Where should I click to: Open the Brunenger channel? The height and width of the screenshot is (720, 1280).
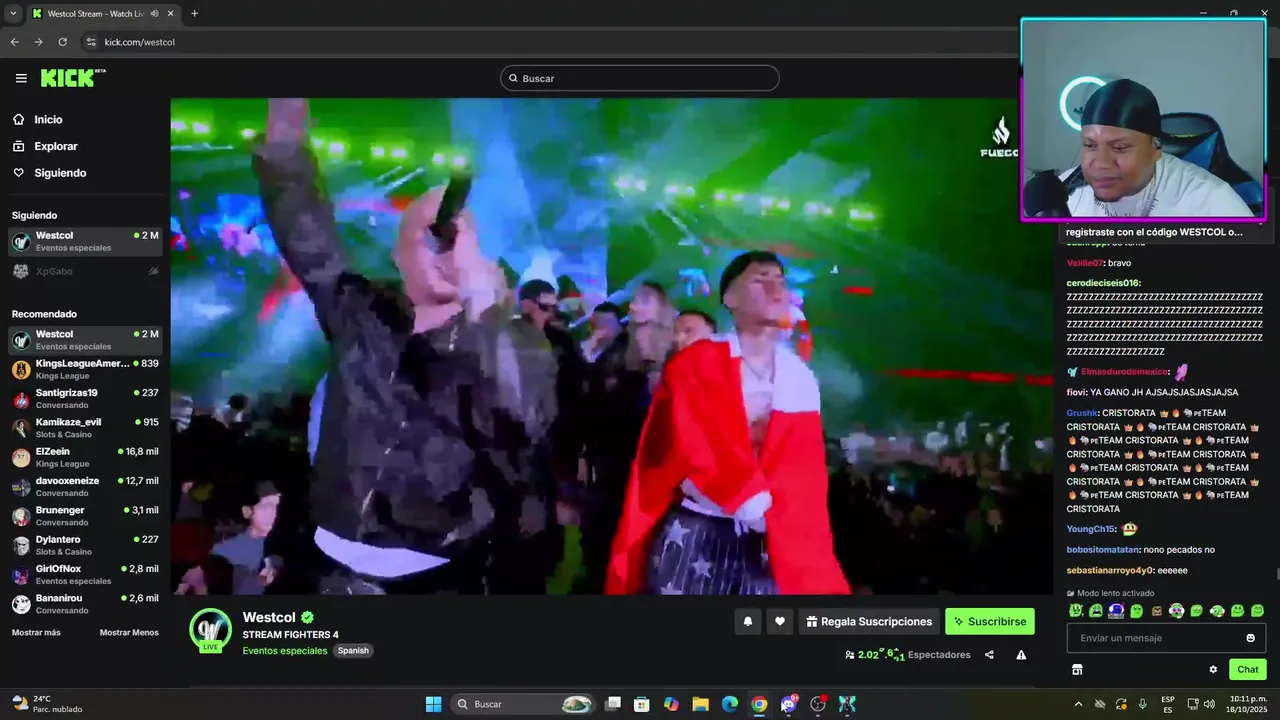[x=85, y=515]
